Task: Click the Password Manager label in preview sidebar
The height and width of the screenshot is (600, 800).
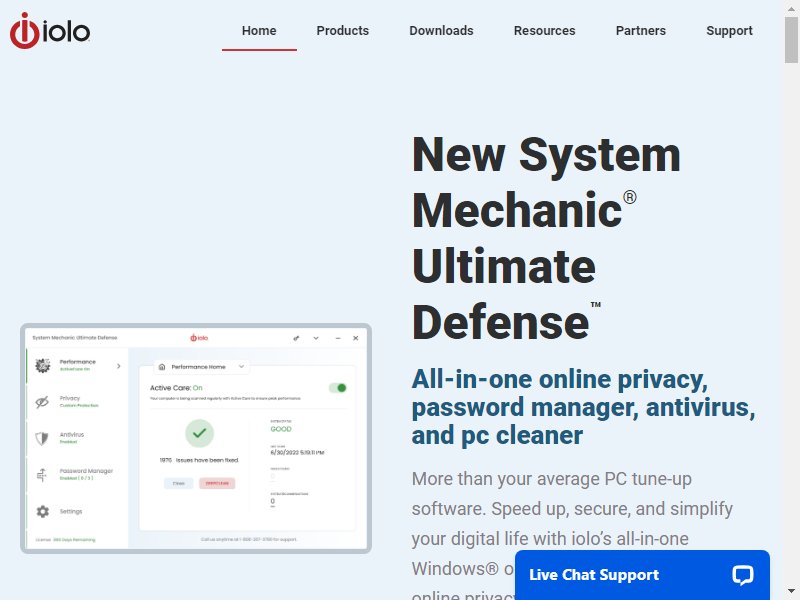Action: point(86,471)
